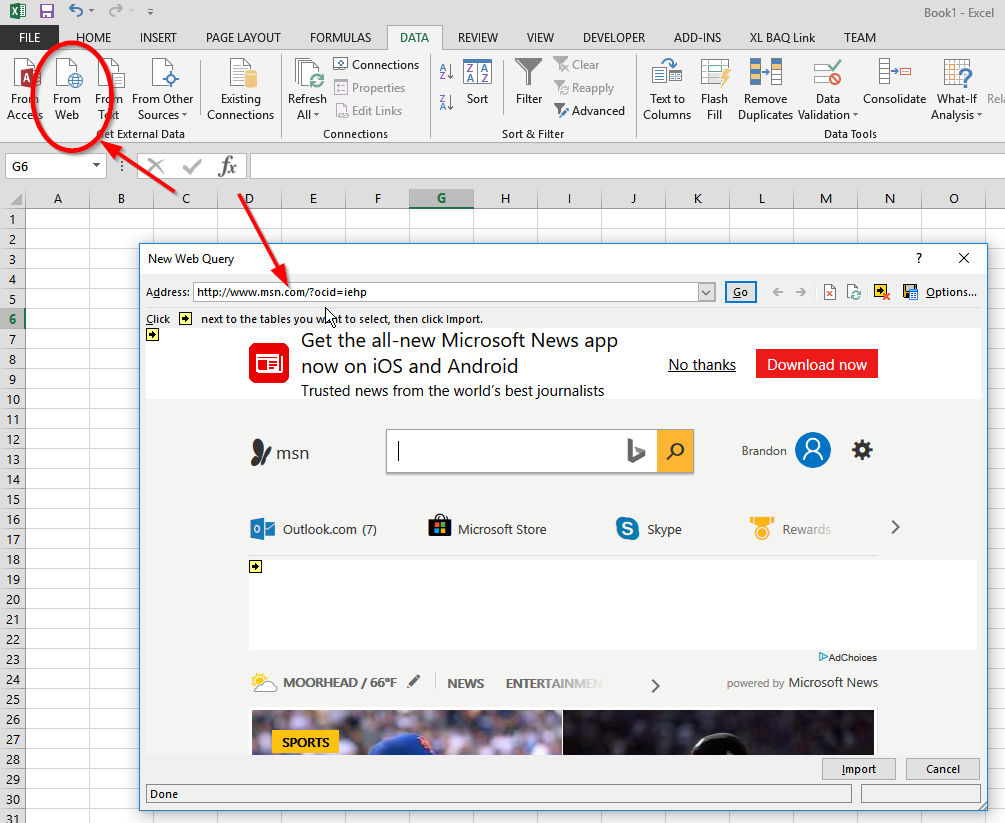Image resolution: width=1005 pixels, height=823 pixels.
Task: Open Web Query Options
Action: [x=951, y=292]
